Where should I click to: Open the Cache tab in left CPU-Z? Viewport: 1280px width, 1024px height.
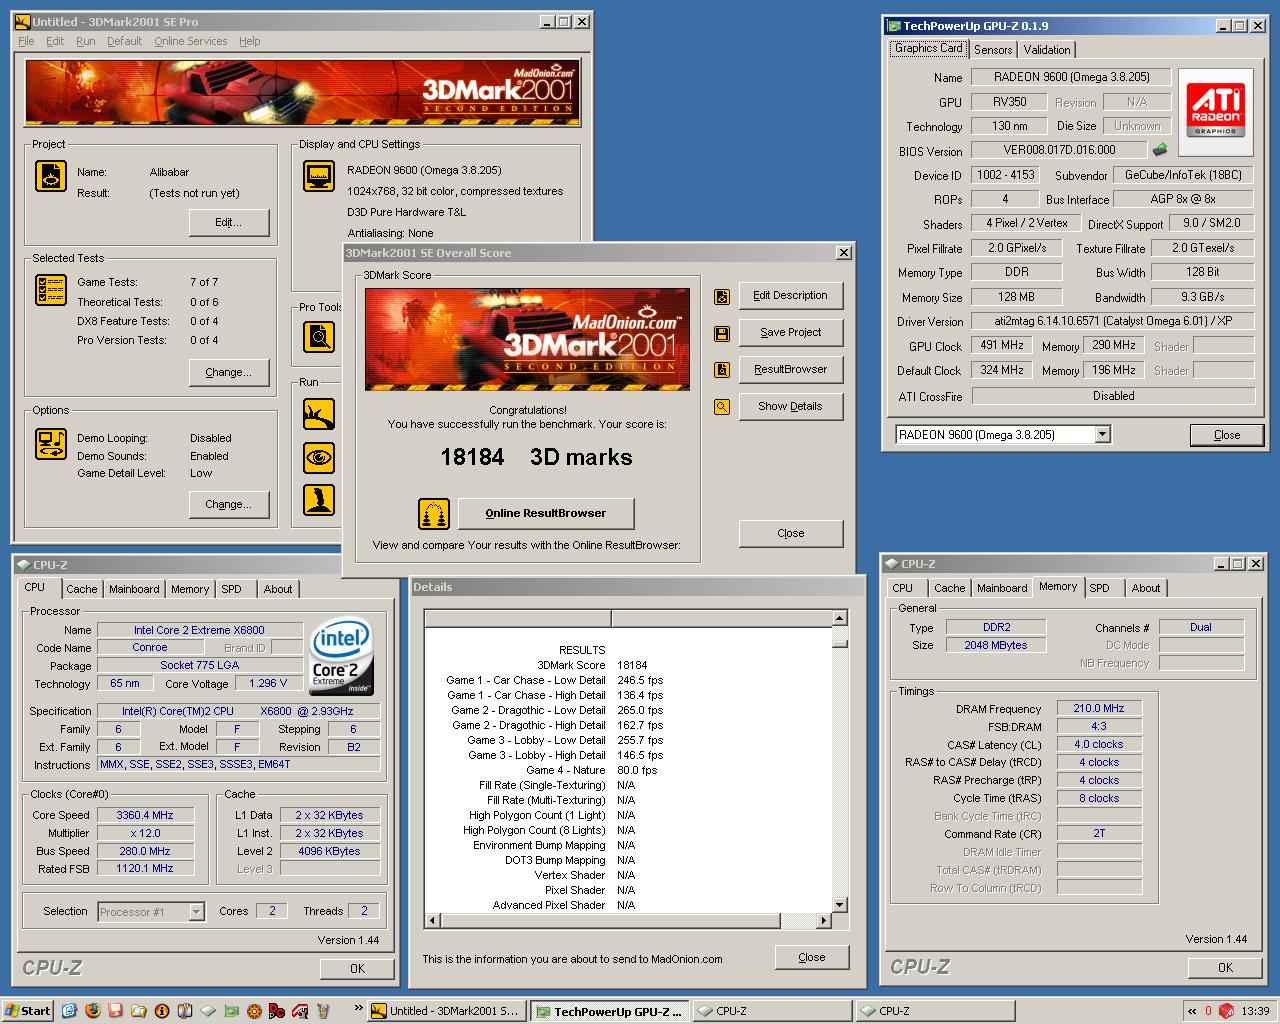click(x=82, y=589)
